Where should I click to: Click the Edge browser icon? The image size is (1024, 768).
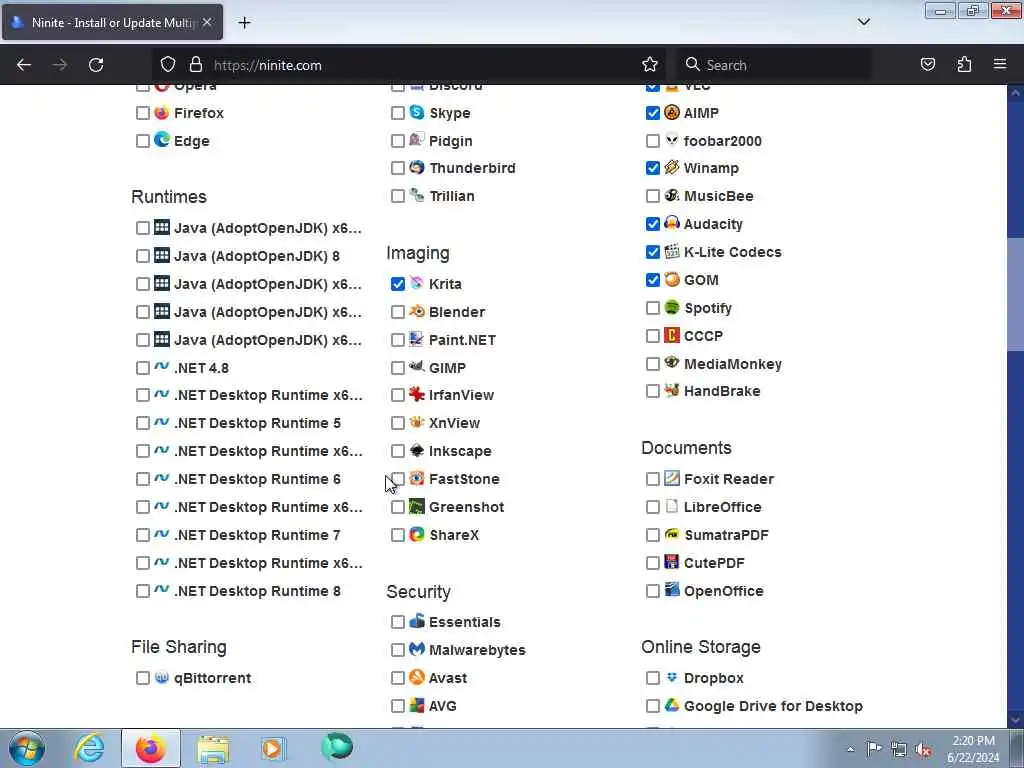coord(162,140)
